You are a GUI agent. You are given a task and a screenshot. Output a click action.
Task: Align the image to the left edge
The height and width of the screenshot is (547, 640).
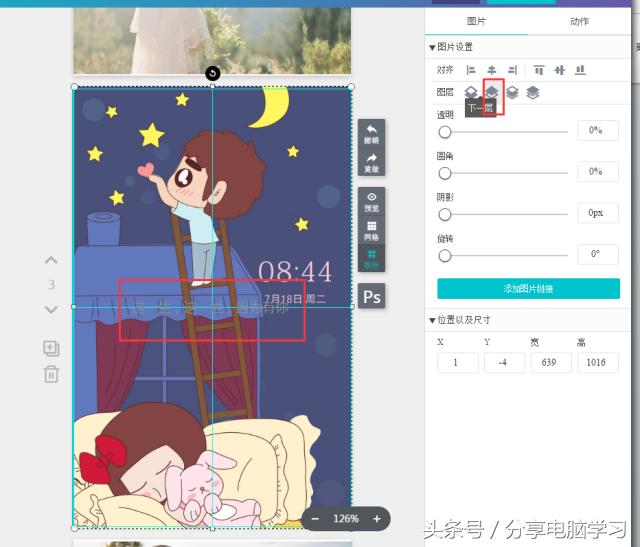pos(471,70)
